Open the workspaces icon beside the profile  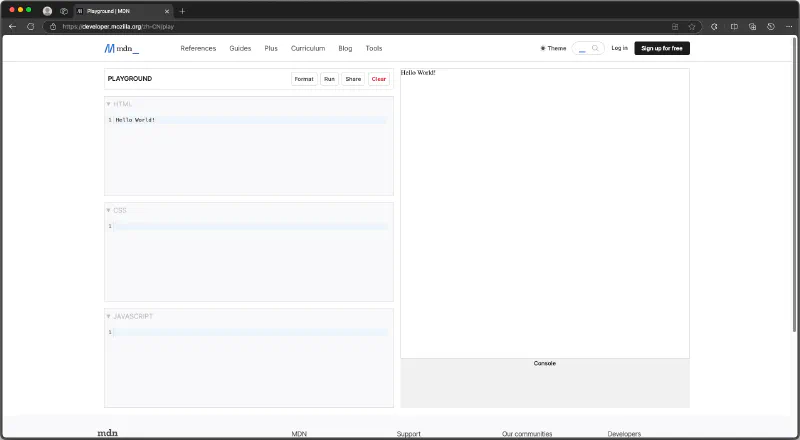tap(64, 11)
